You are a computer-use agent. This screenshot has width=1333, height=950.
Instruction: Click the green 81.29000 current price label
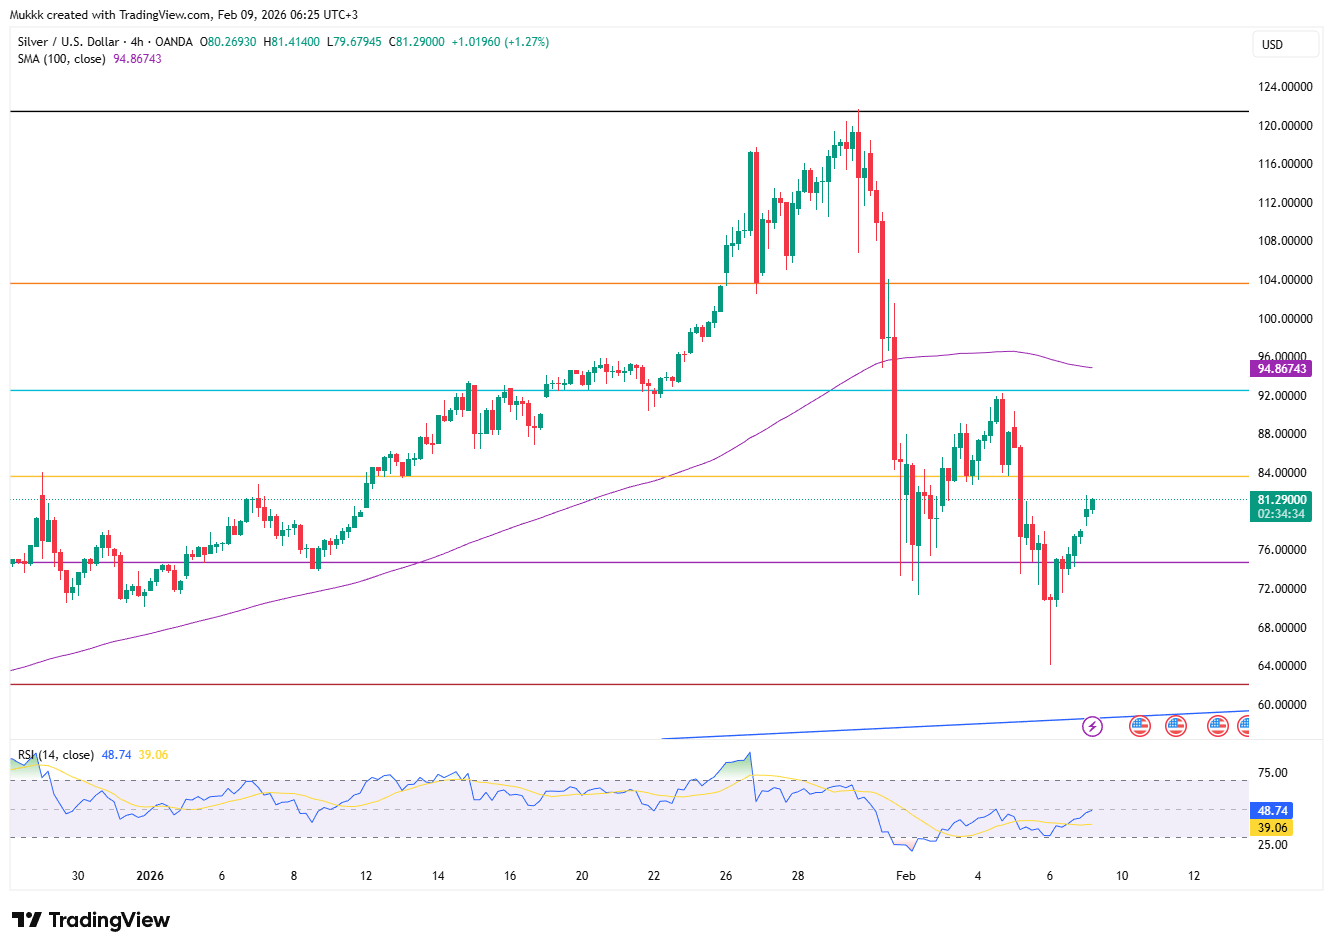click(1281, 500)
